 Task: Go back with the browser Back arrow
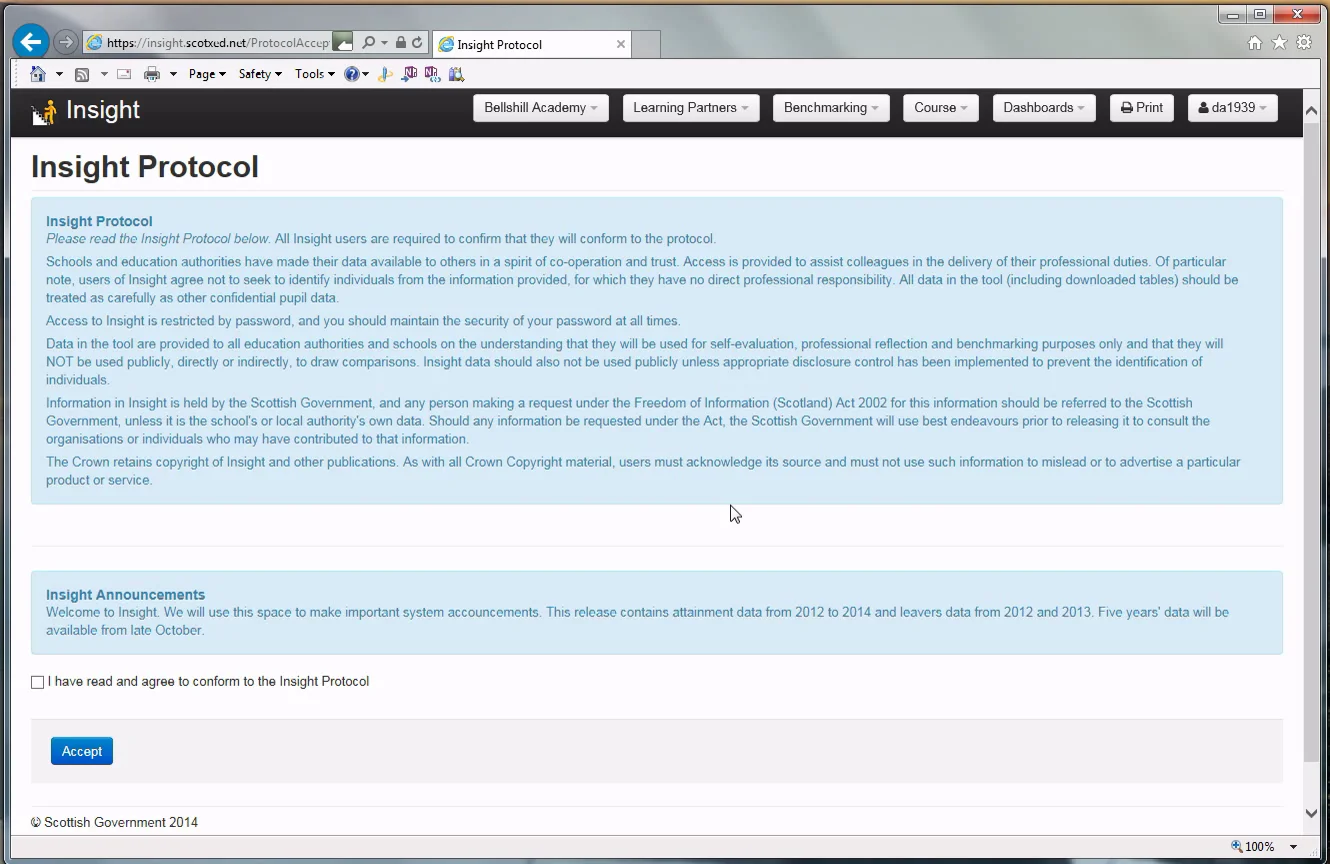(x=31, y=42)
